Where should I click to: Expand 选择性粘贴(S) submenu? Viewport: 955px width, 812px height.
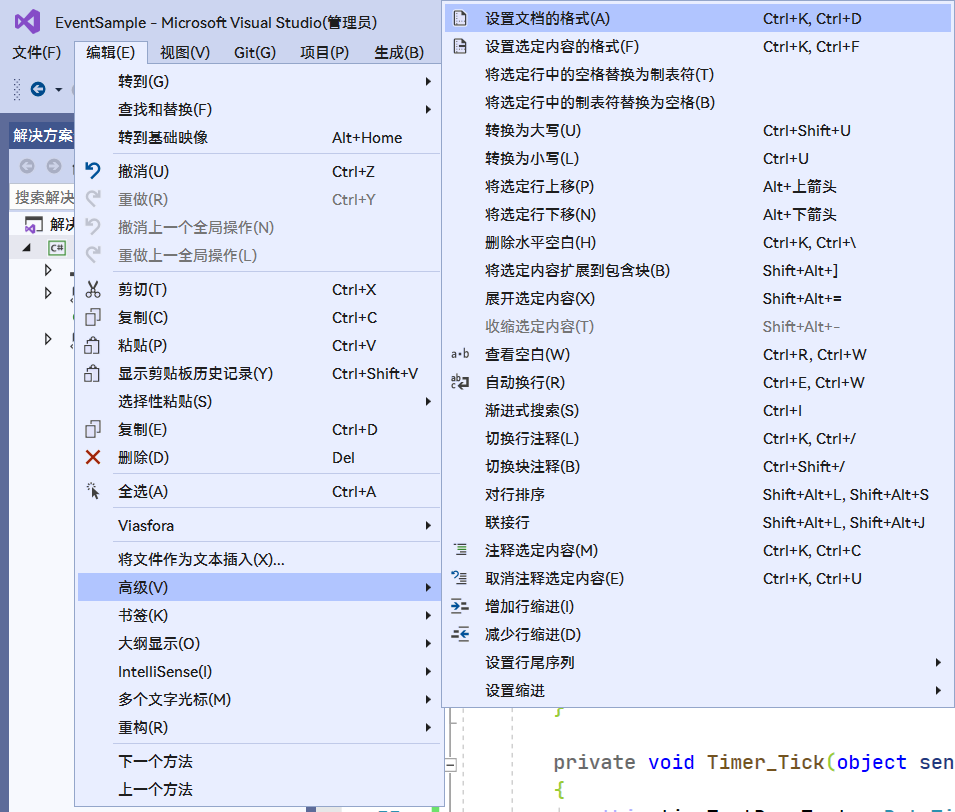[x=259, y=401]
